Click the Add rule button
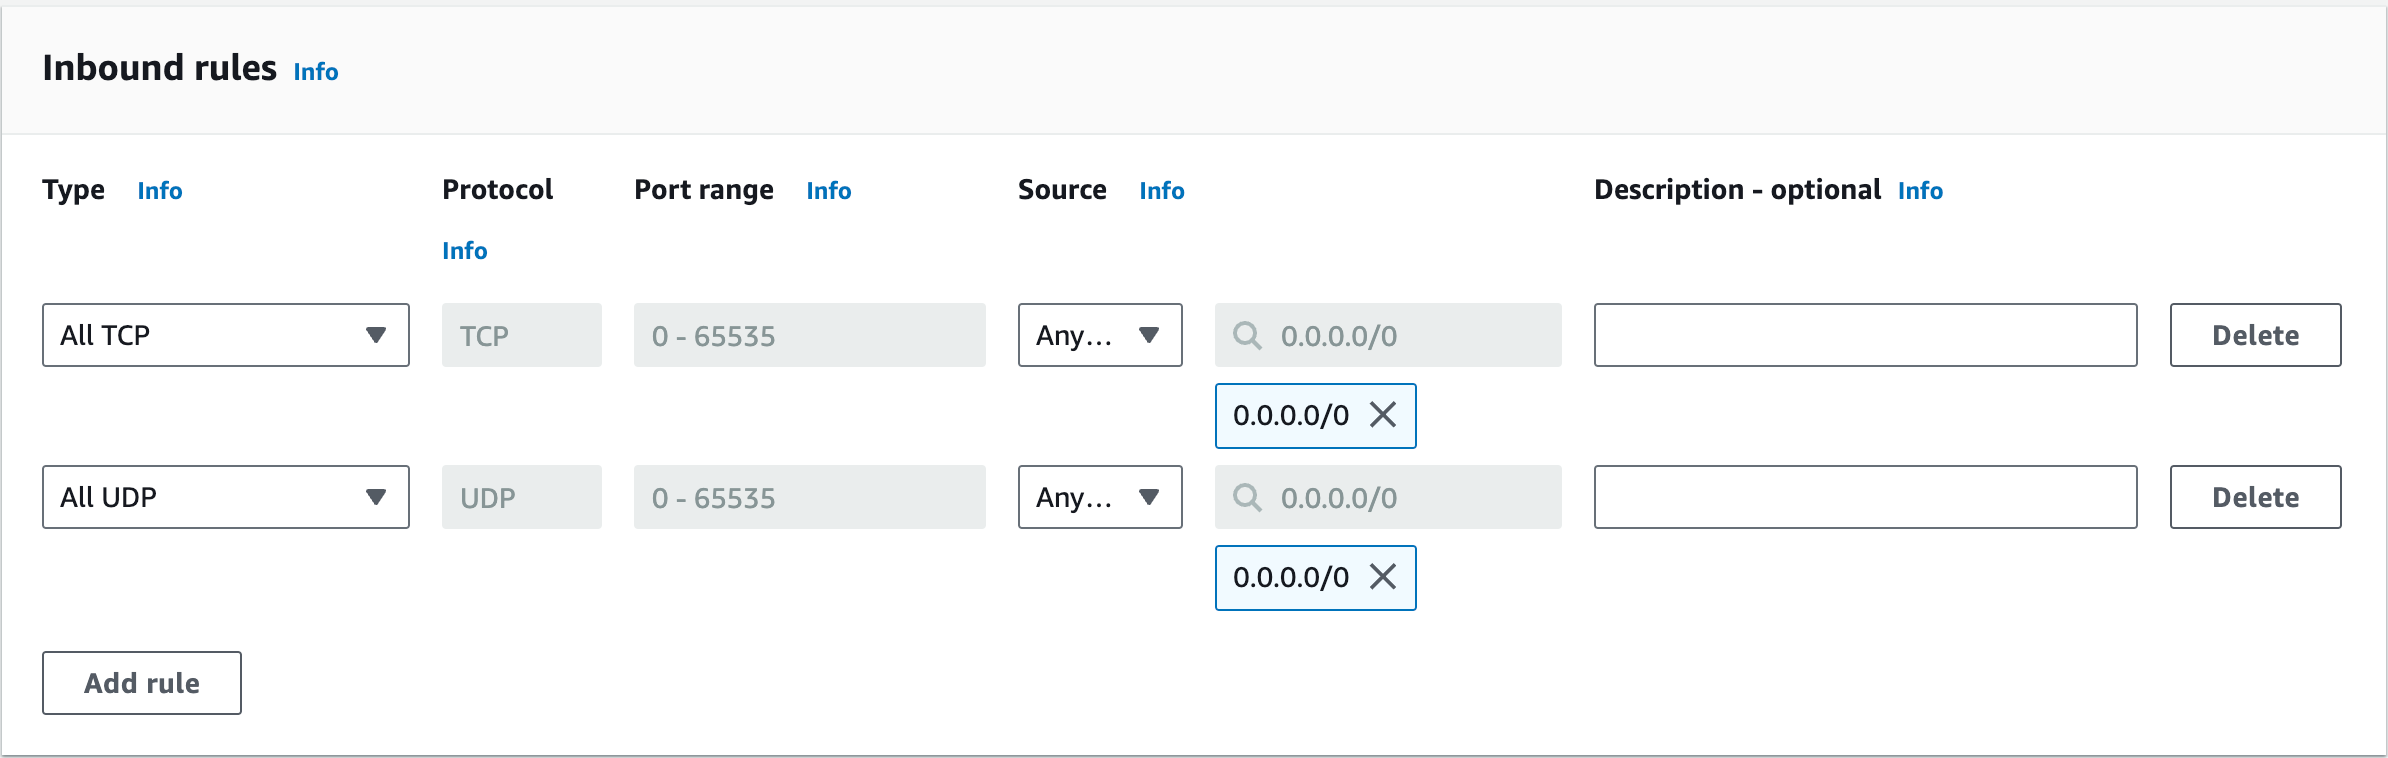The width and height of the screenshot is (2388, 758). tap(142, 683)
